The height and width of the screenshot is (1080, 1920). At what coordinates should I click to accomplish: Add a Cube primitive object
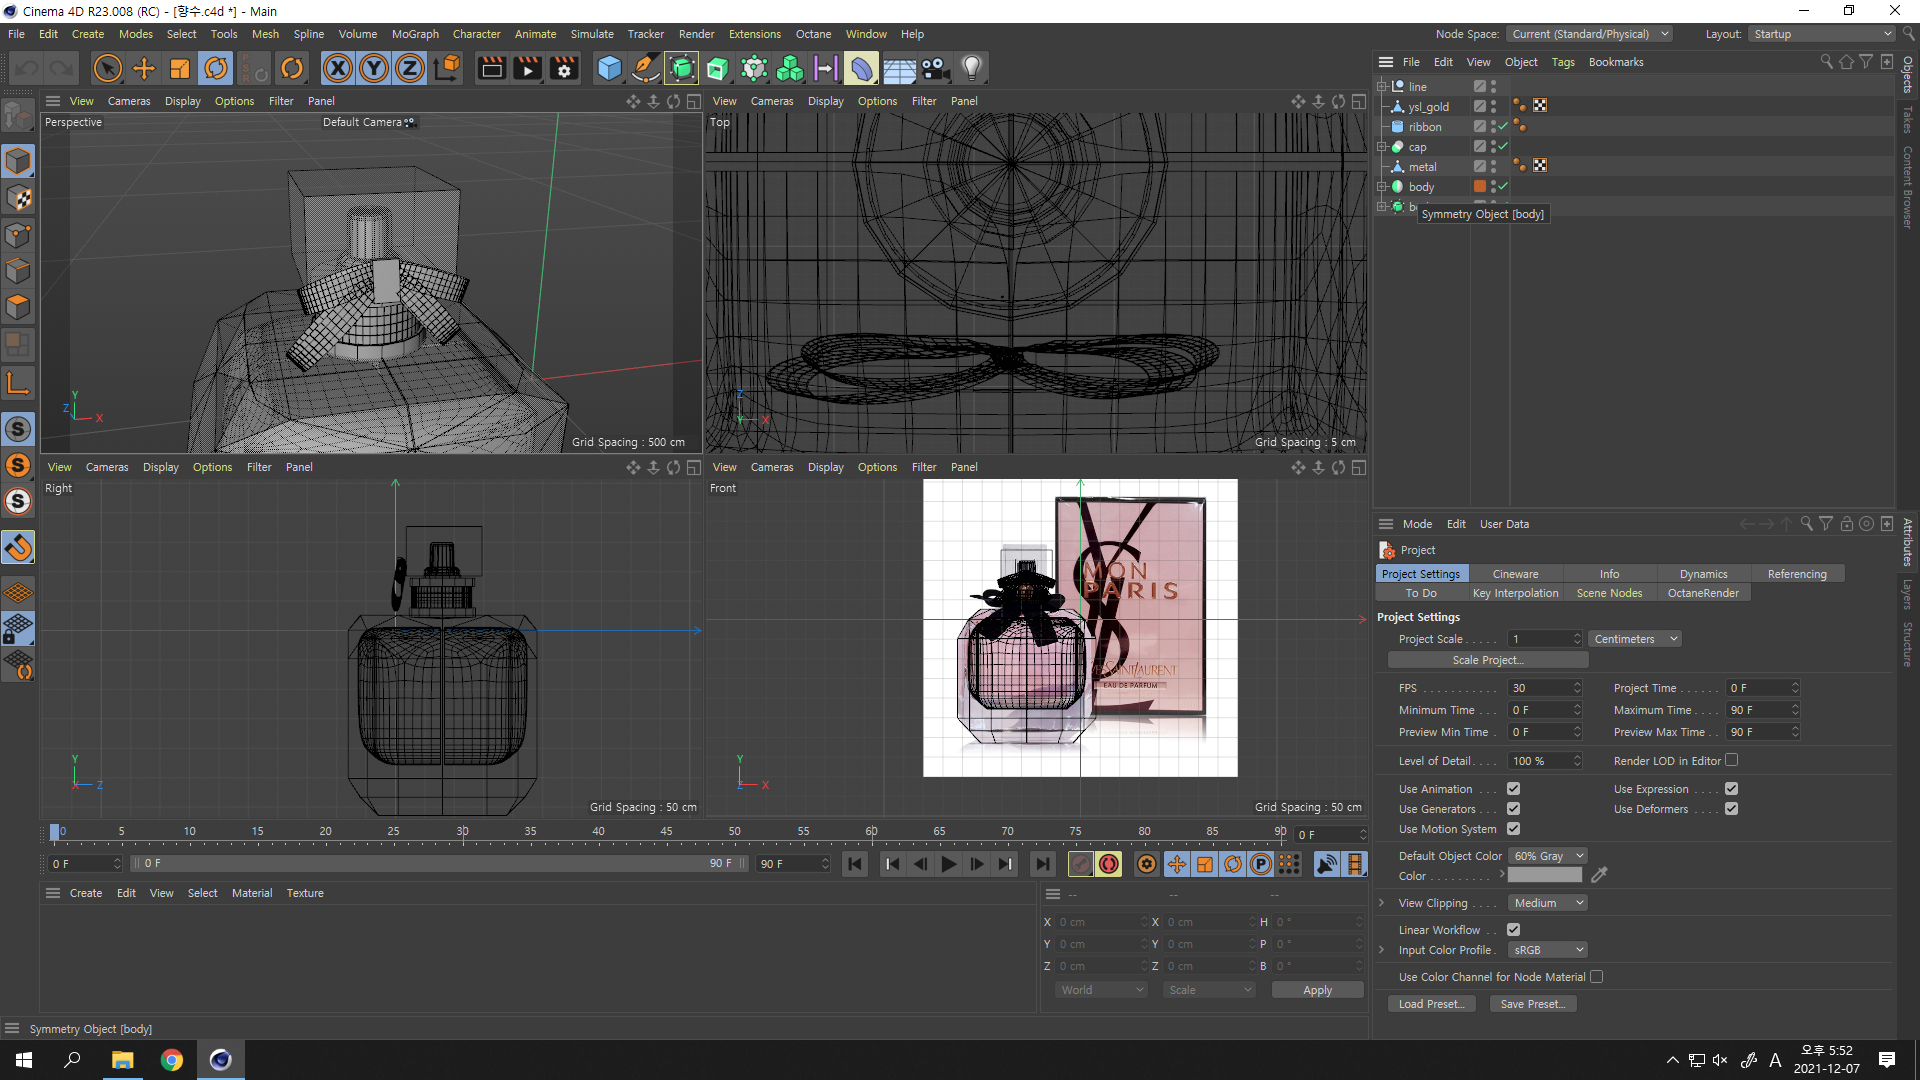pos(609,68)
